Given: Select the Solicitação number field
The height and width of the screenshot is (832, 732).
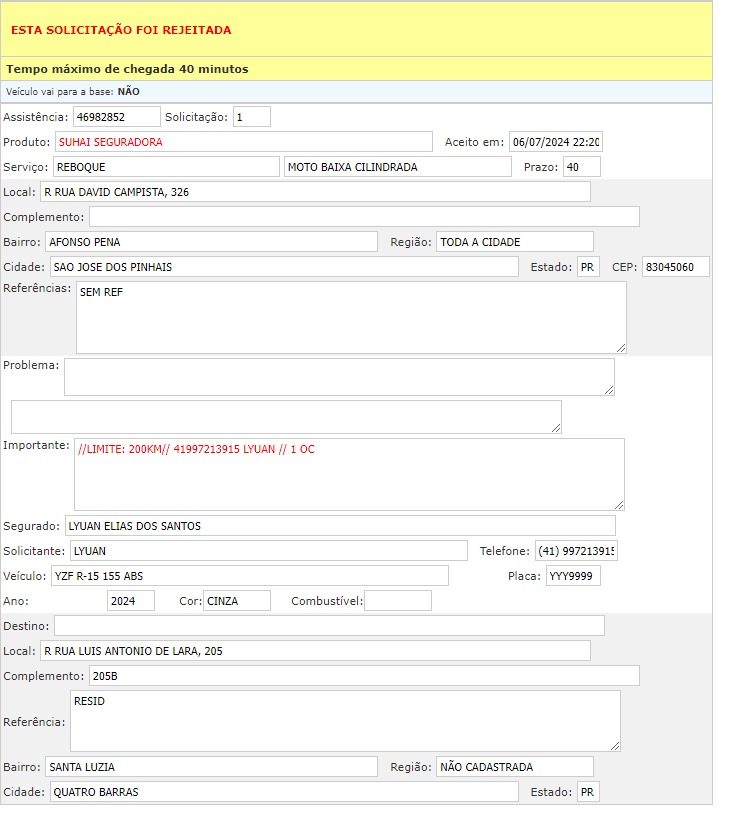Looking at the screenshot, I should [x=252, y=117].
